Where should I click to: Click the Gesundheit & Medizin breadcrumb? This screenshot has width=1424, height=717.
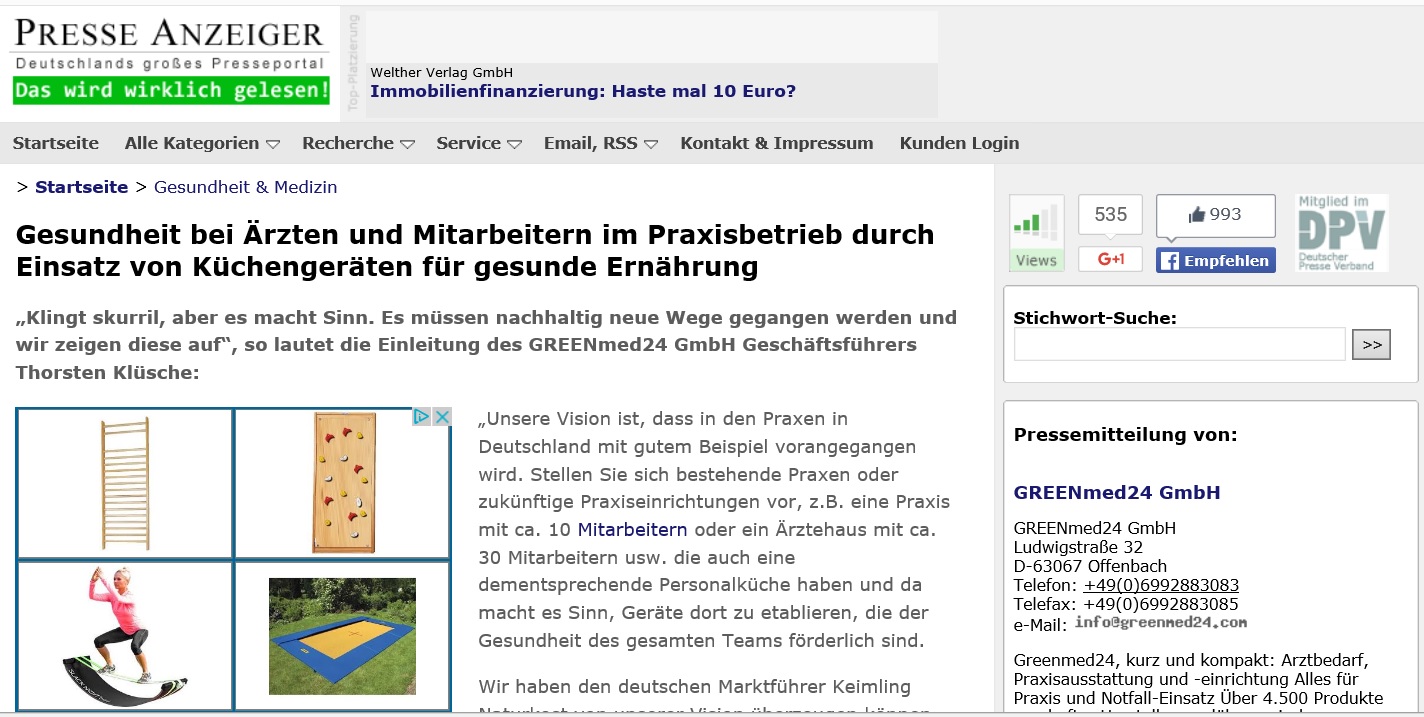pyautogui.click(x=246, y=187)
